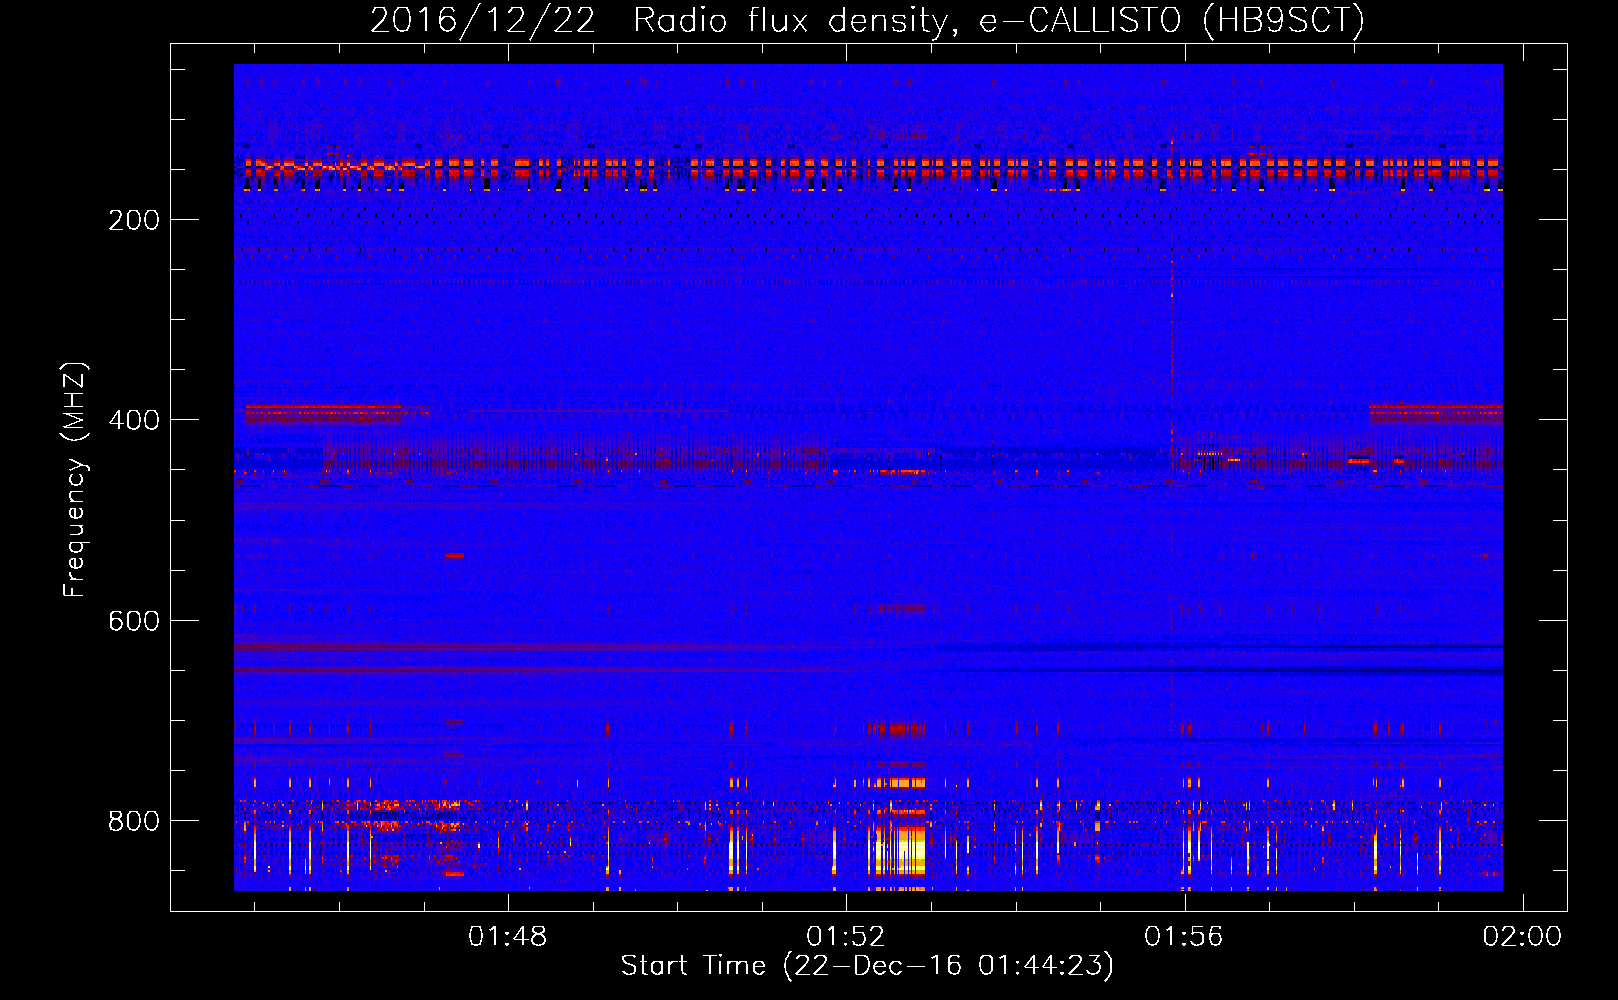This screenshot has height=1000, width=1618.
Task: Click the plot title "Radio flux density, e-CALLISTO (HB9SCT)"
Action: click(999, 20)
